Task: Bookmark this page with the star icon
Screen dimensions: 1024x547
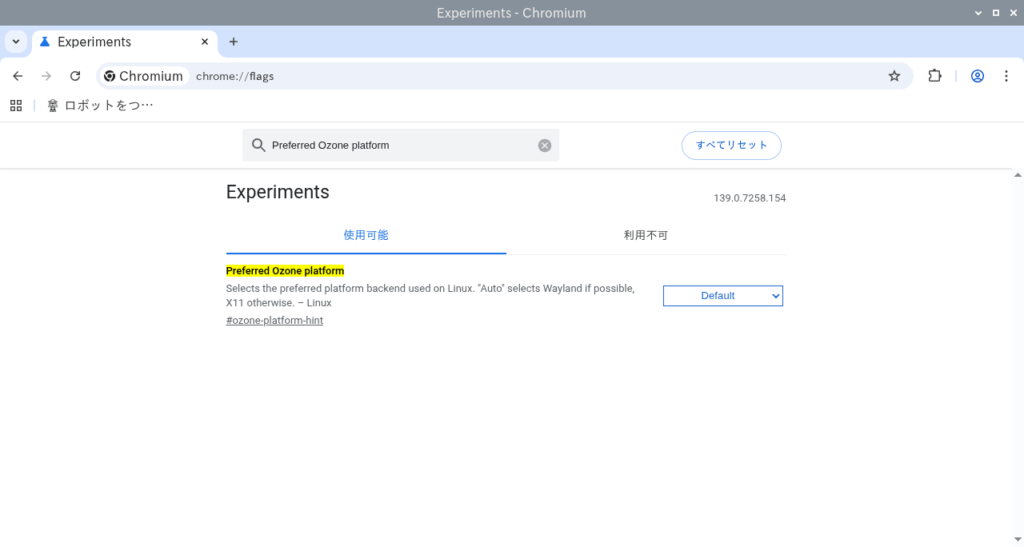Action: pyautogui.click(x=894, y=76)
